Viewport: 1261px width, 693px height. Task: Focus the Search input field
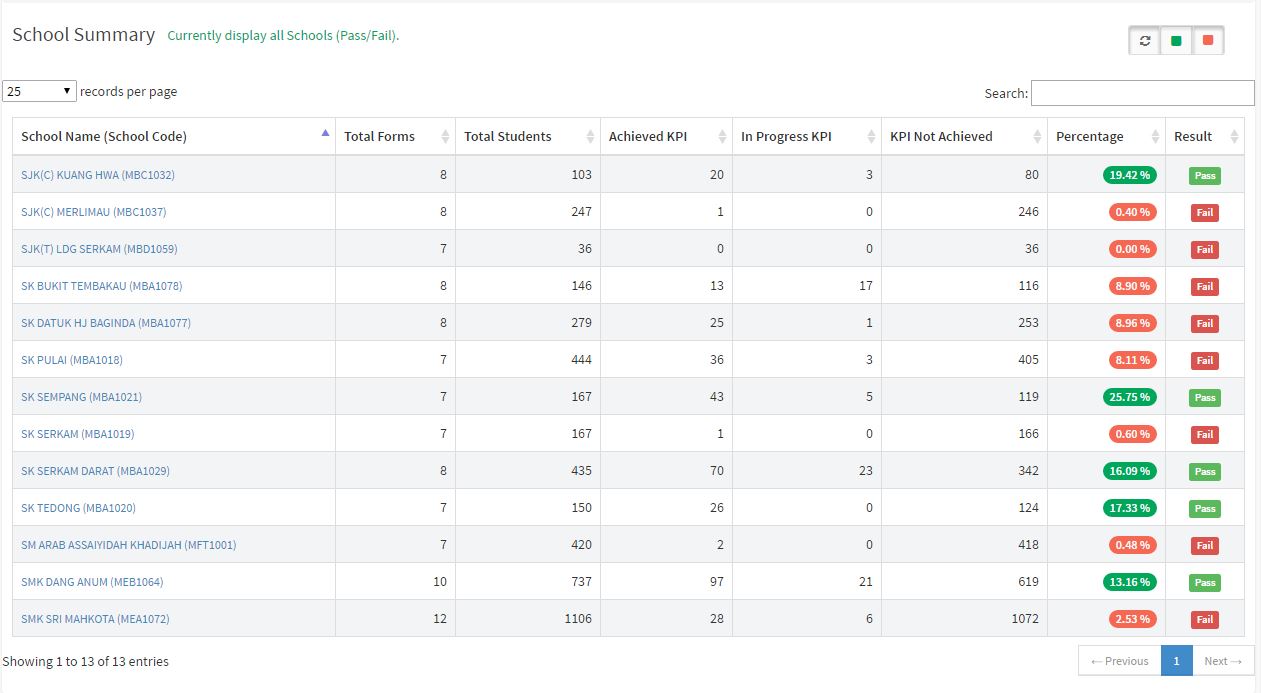tap(1142, 93)
